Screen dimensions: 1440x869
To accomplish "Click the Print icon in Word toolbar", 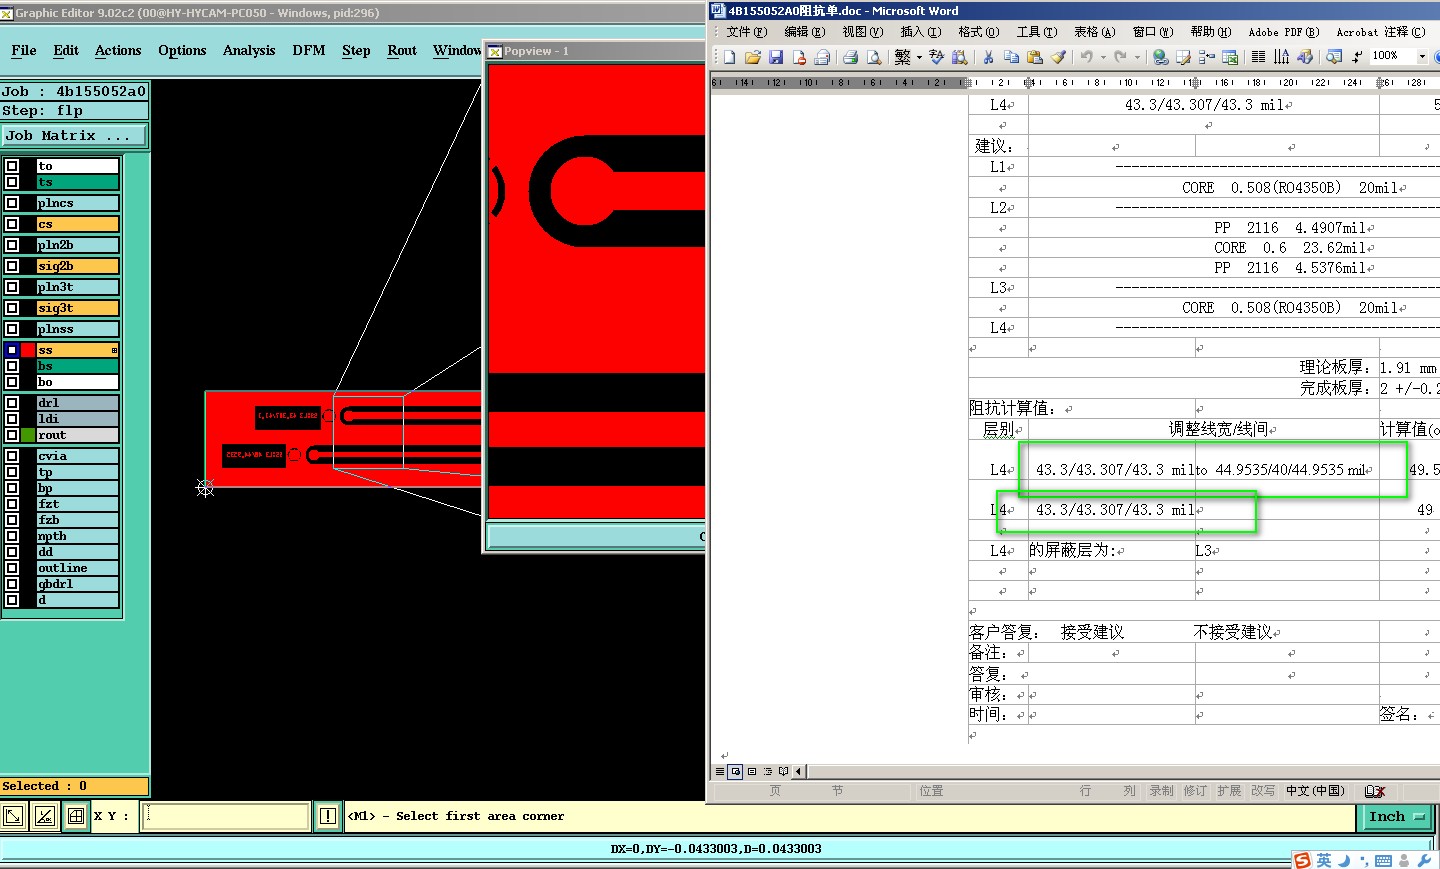I will [x=850, y=57].
